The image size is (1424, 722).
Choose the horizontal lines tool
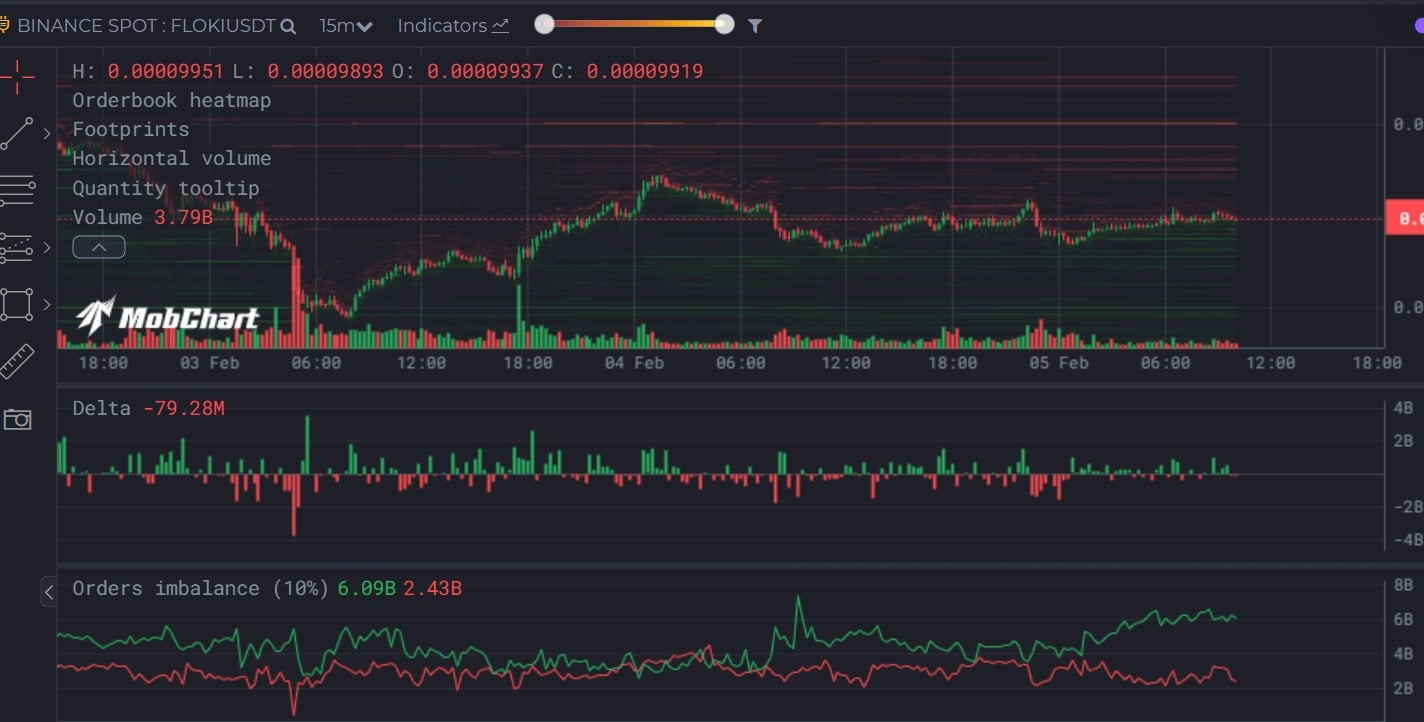click(x=17, y=189)
